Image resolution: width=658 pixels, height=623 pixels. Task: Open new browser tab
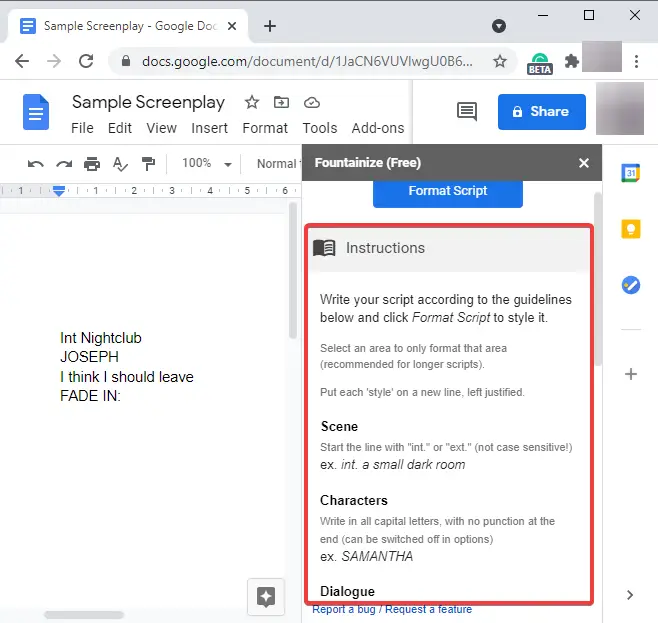270,26
